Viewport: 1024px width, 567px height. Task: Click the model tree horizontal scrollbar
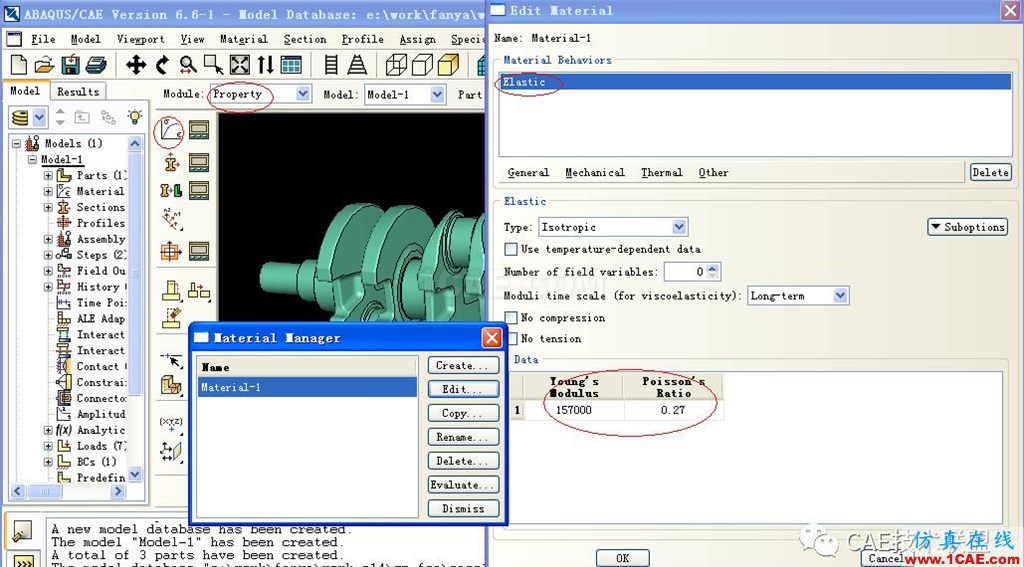[67, 491]
